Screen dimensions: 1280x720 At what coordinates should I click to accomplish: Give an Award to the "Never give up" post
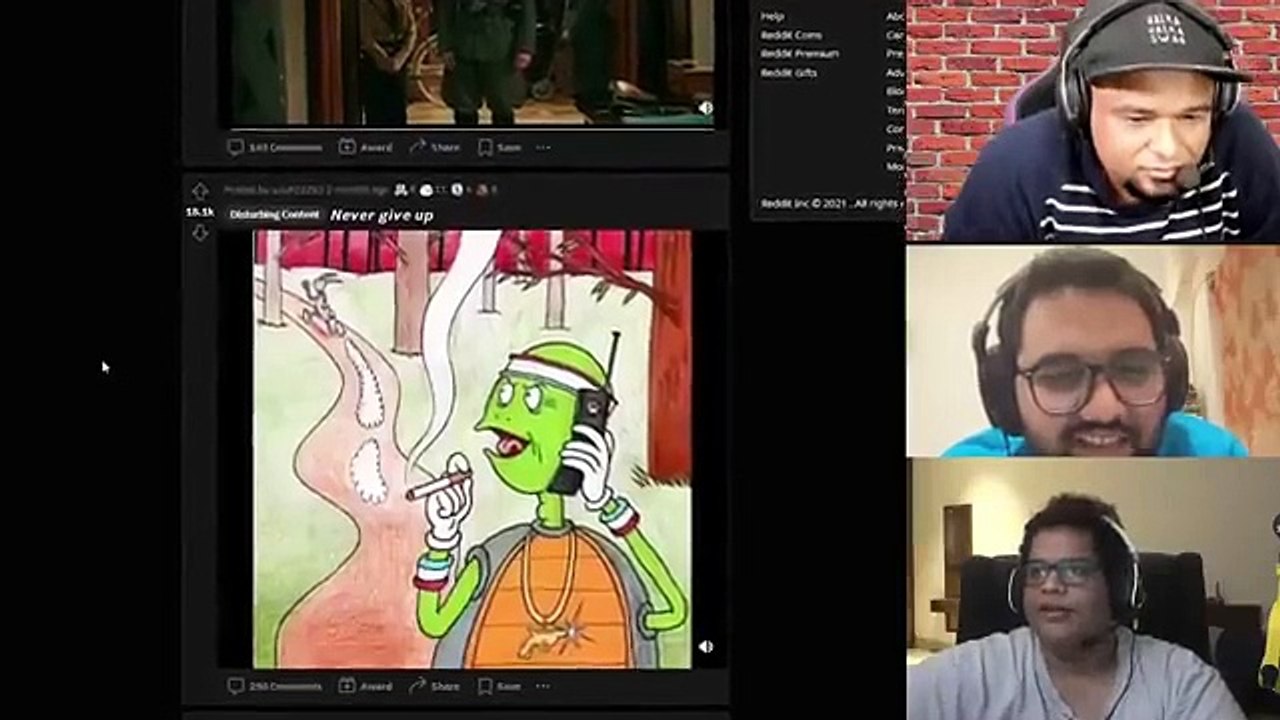pos(365,686)
